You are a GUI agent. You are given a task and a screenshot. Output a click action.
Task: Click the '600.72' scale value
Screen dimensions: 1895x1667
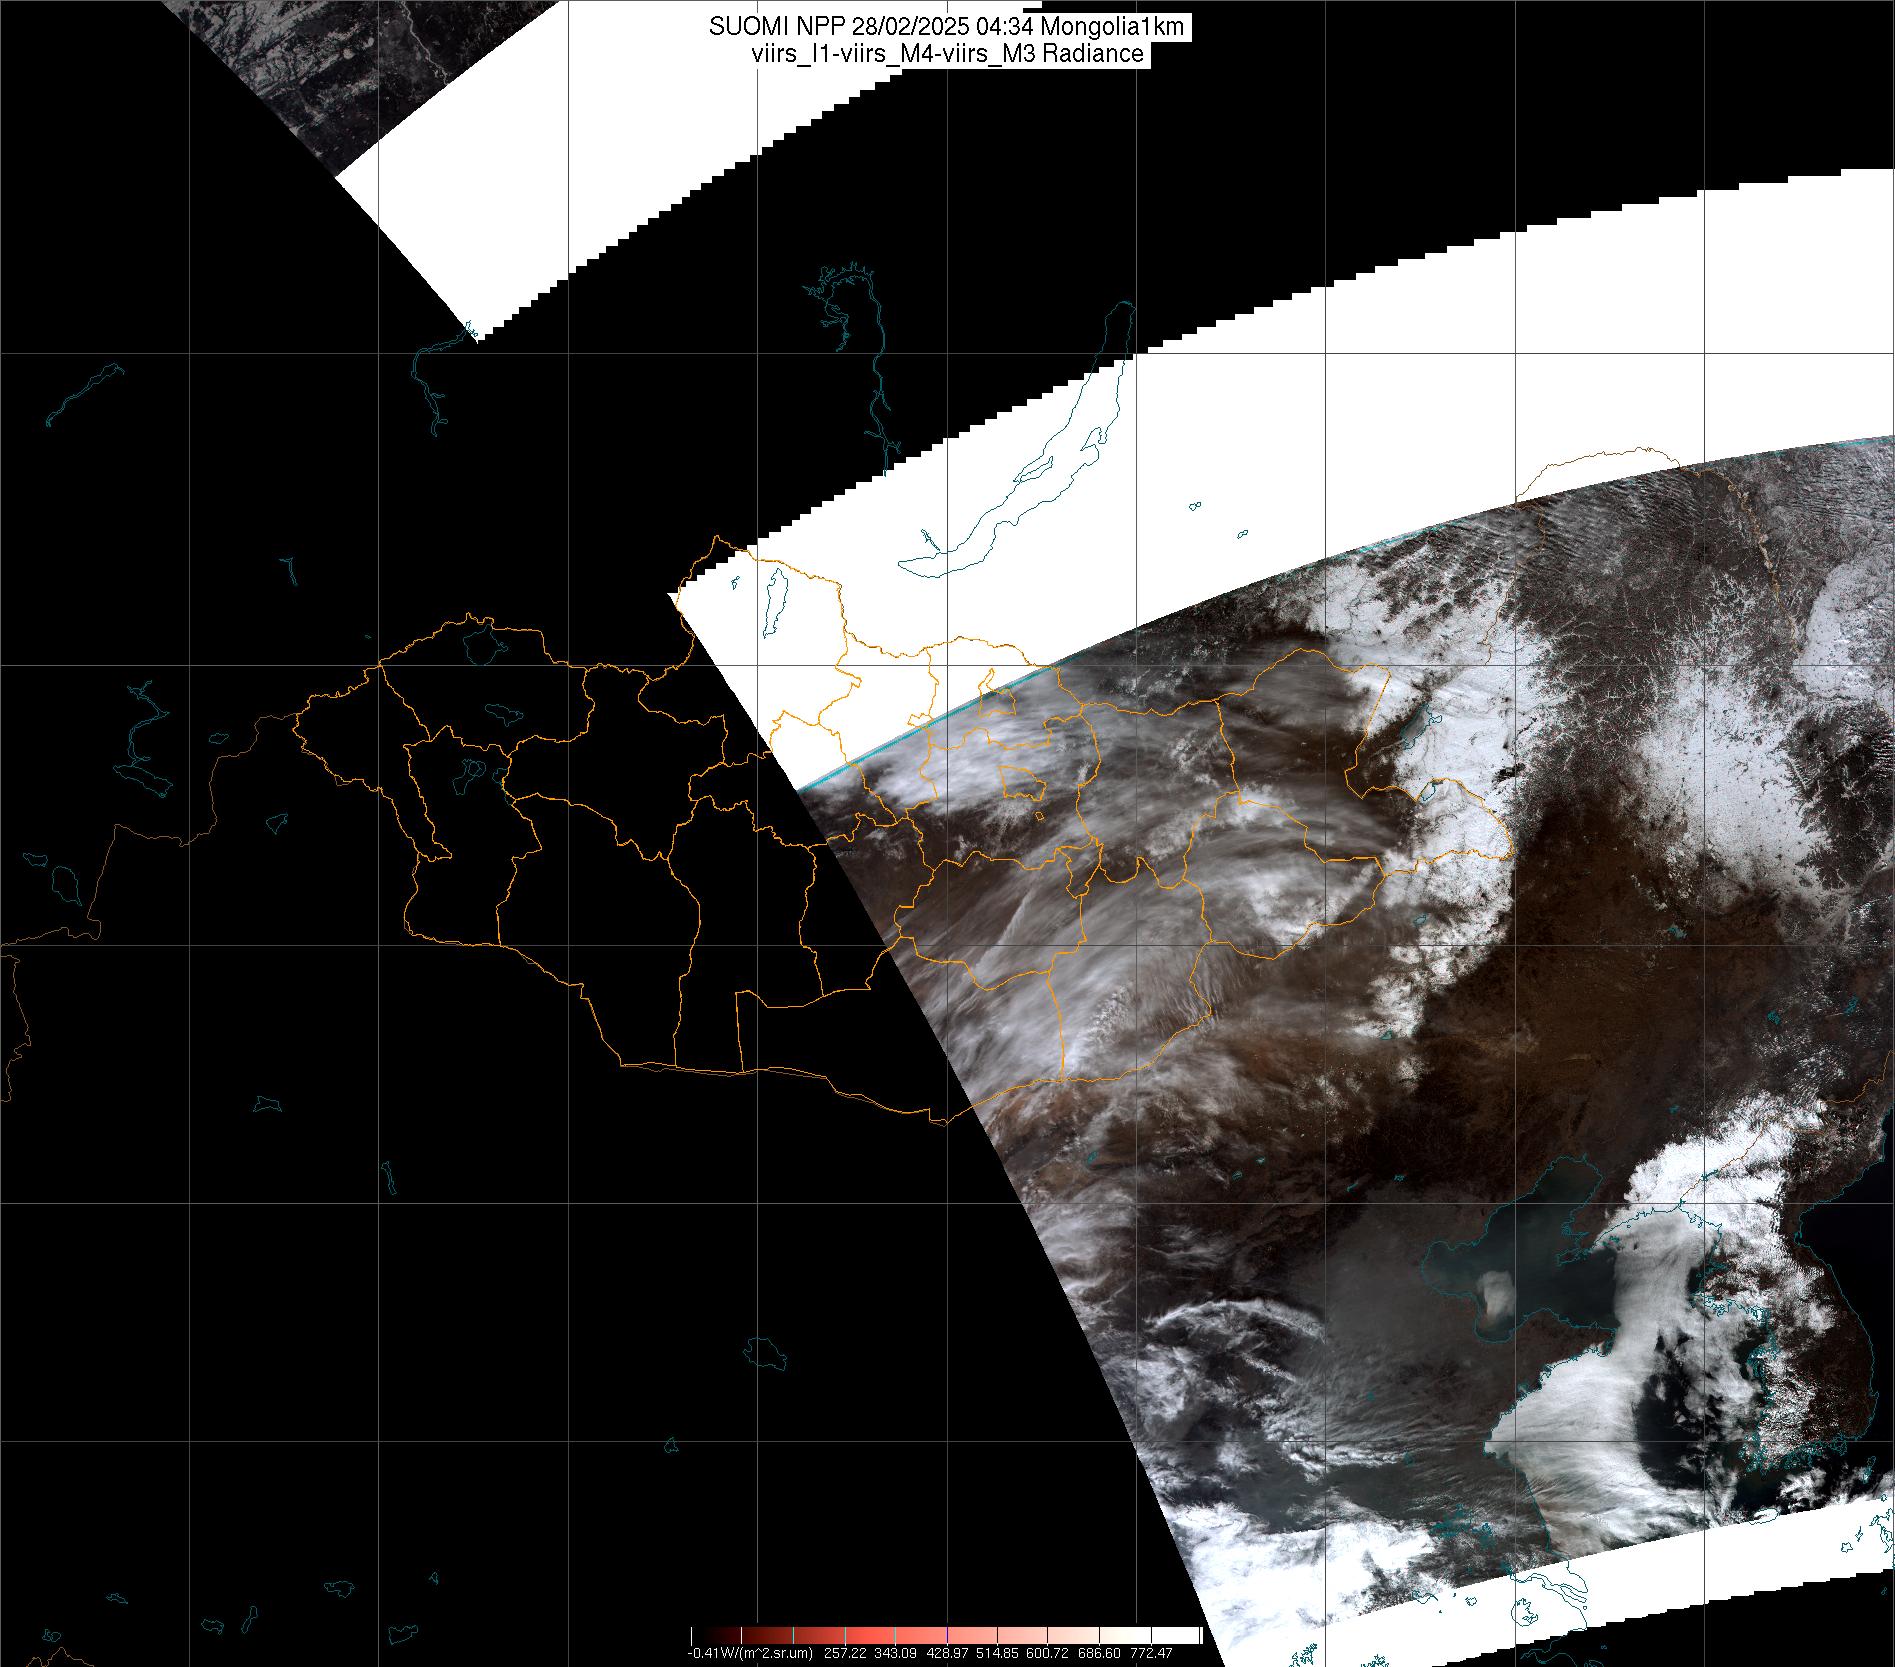(1047, 1654)
